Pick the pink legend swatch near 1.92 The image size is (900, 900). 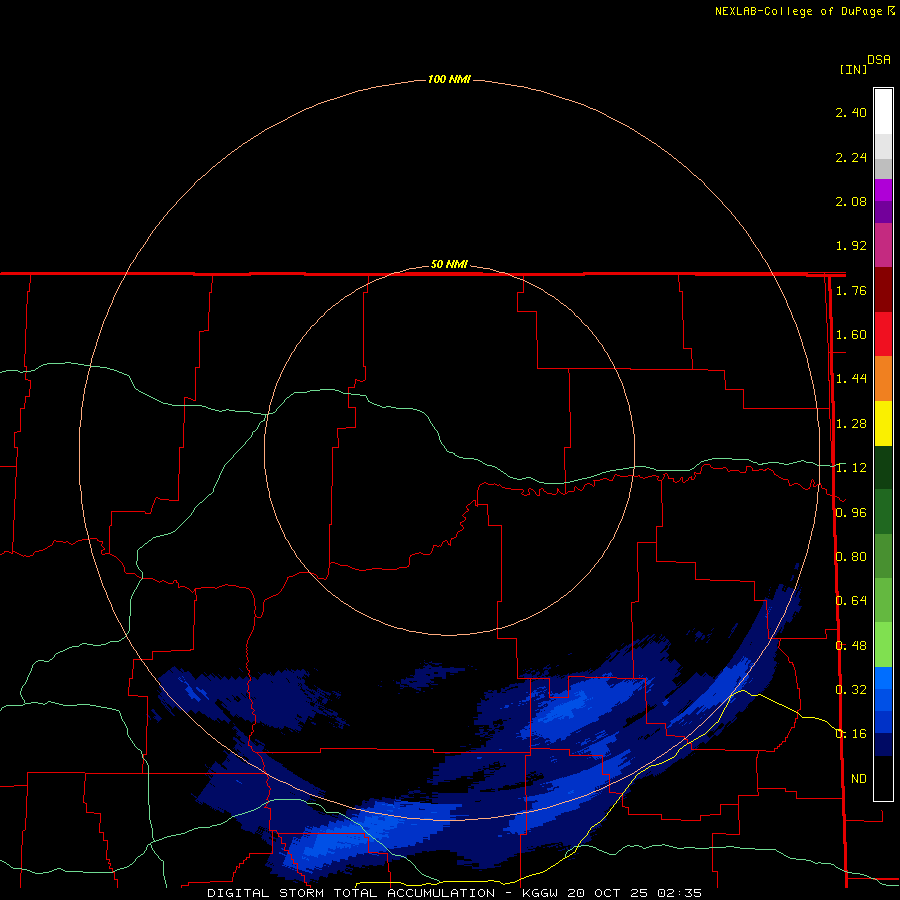(x=883, y=245)
